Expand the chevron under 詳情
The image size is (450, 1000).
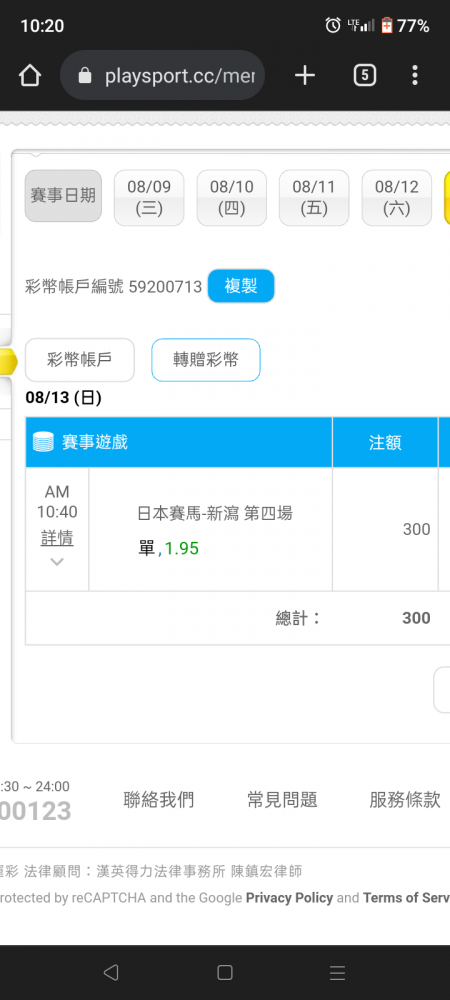[x=57, y=562]
